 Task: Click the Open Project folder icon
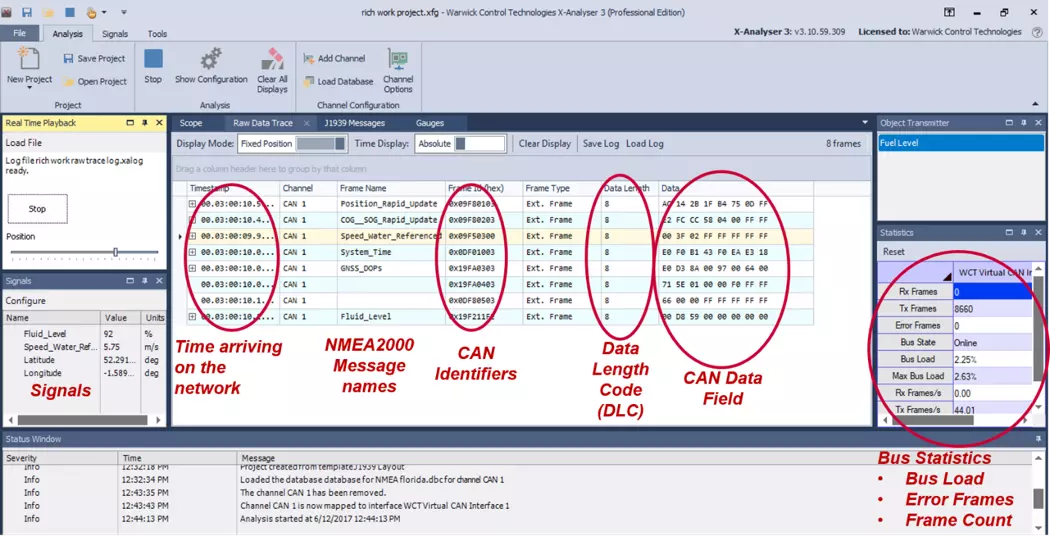coord(68,82)
